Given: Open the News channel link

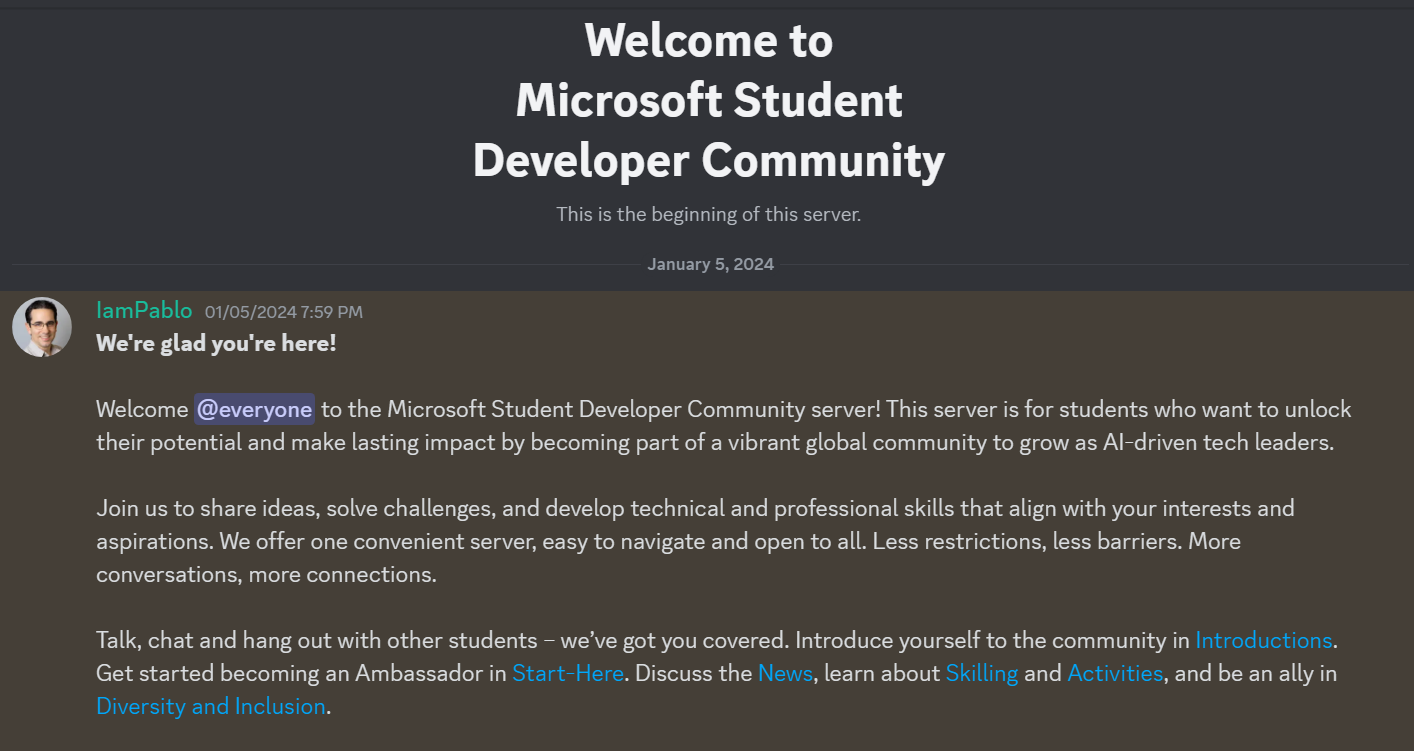Looking at the screenshot, I should [x=785, y=673].
